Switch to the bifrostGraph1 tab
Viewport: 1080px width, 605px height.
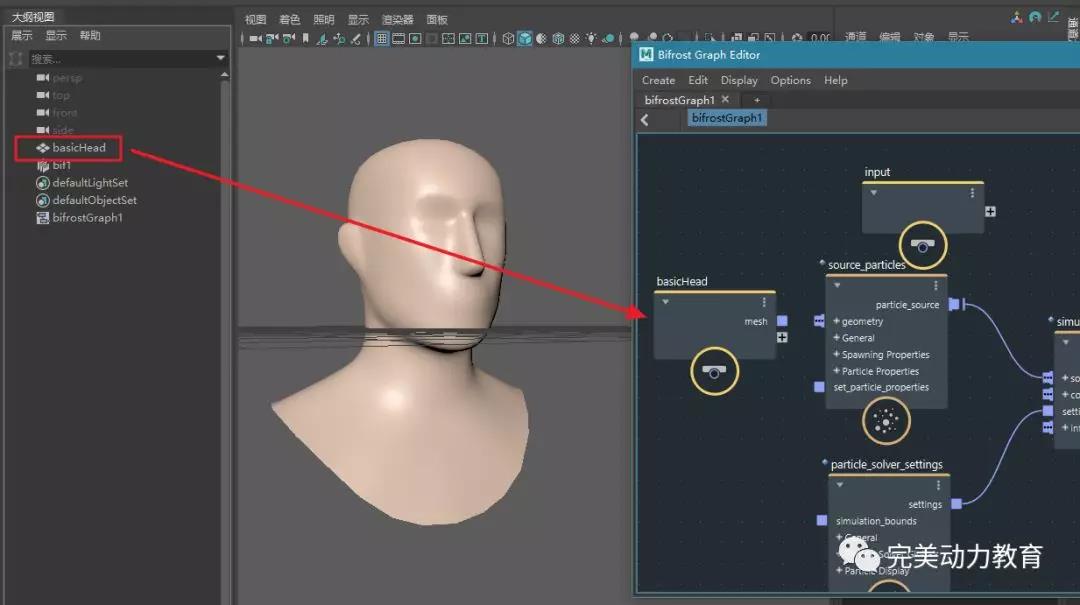click(x=679, y=100)
